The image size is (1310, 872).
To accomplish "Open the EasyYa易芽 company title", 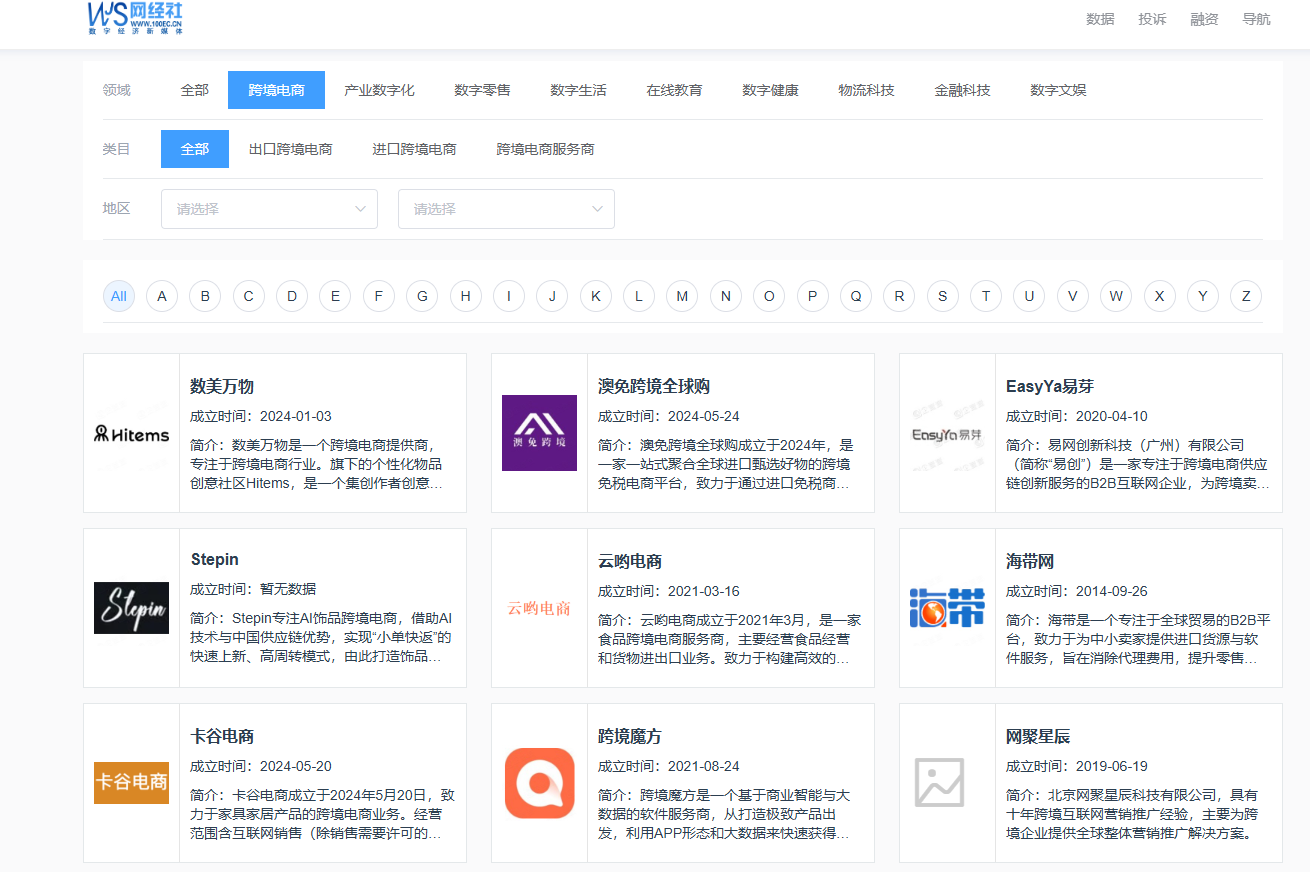I will (x=1050, y=386).
